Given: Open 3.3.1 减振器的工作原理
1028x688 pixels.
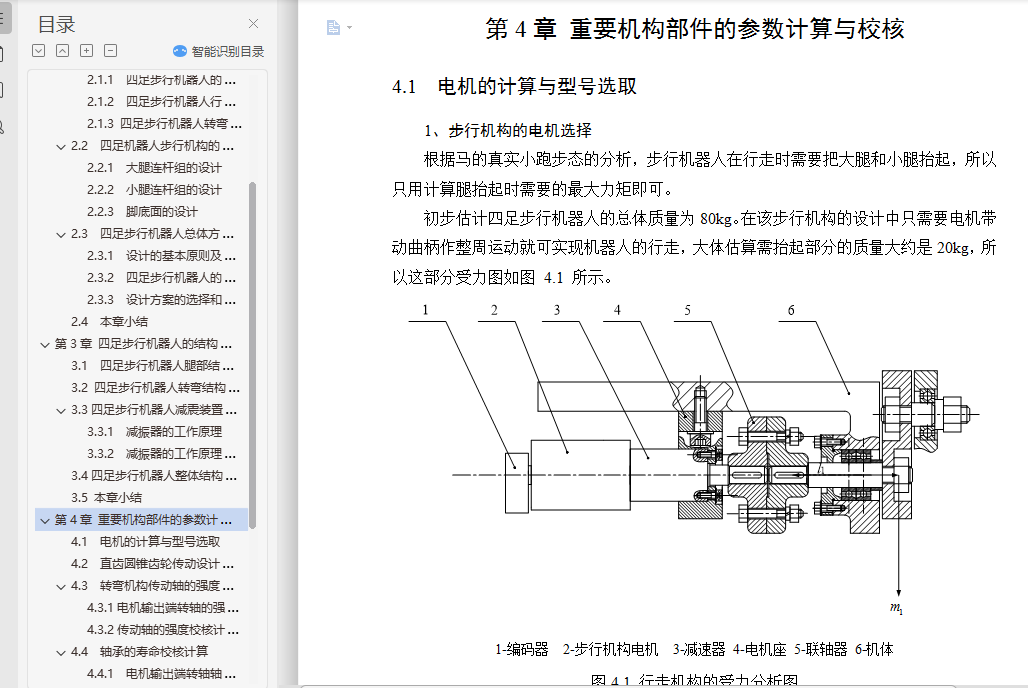Looking at the screenshot, I should click(x=154, y=432).
